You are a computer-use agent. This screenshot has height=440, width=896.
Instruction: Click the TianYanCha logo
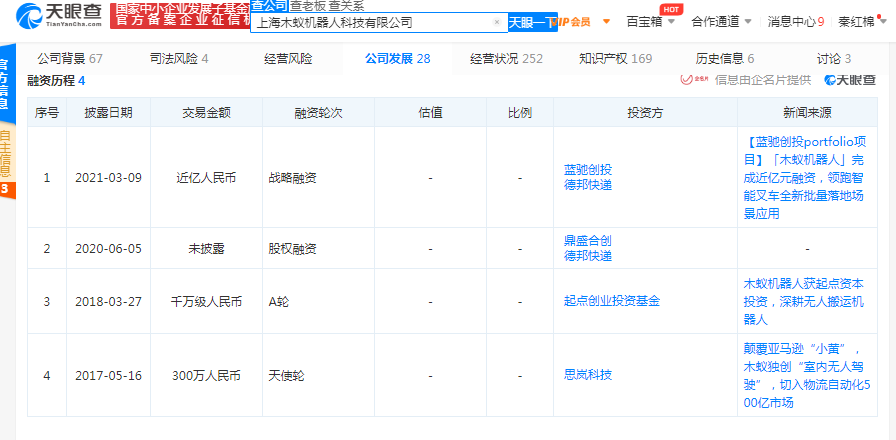click(59, 16)
